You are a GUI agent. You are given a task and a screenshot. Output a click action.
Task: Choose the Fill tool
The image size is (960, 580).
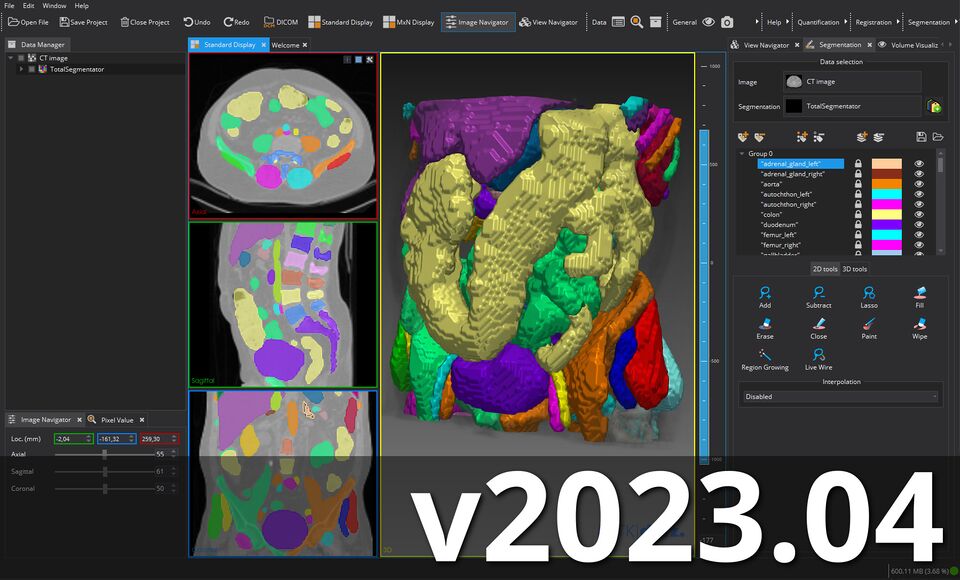[919, 296]
